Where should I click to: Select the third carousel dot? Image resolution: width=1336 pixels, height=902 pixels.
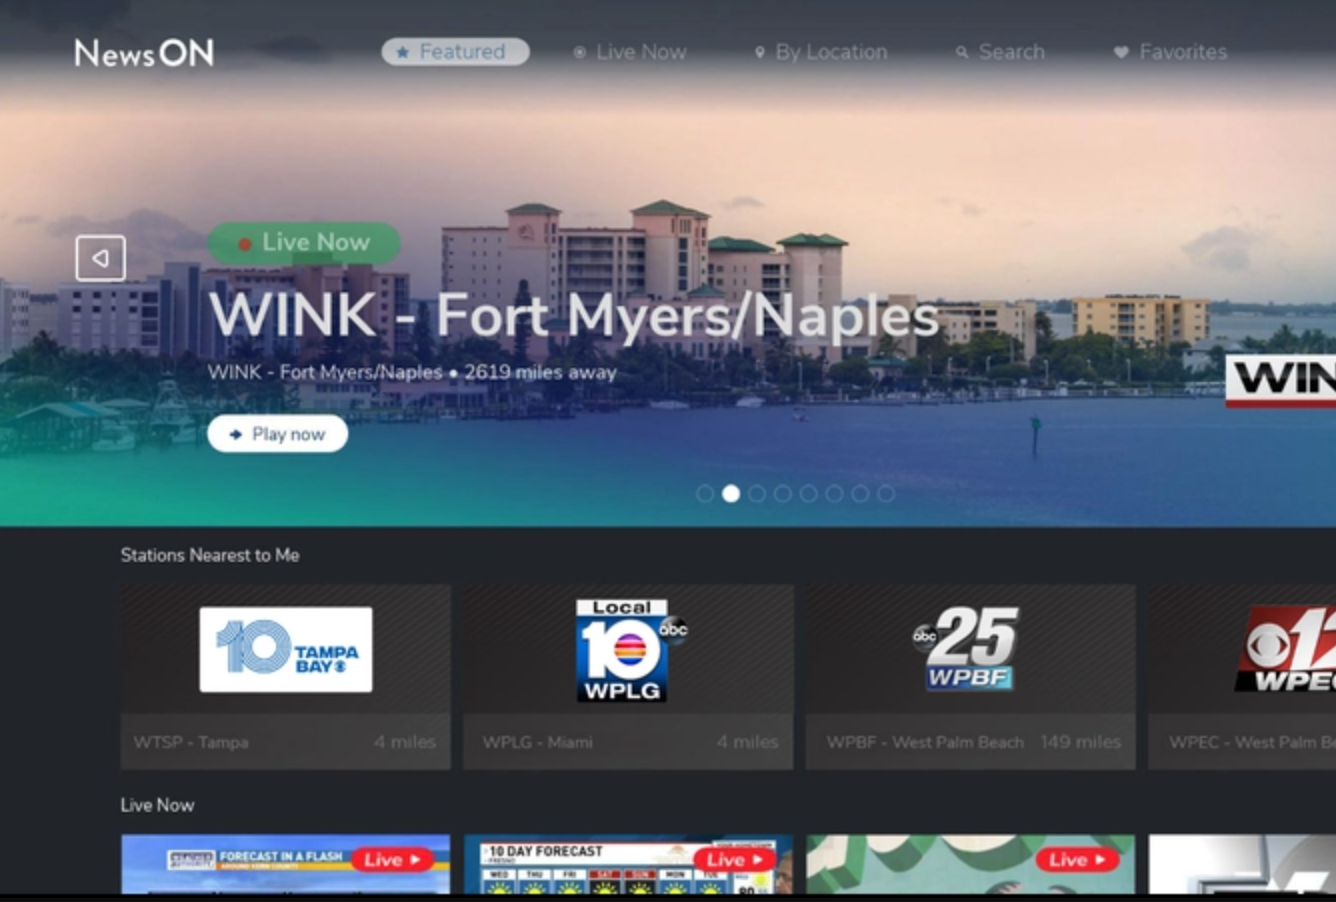point(757,493)
